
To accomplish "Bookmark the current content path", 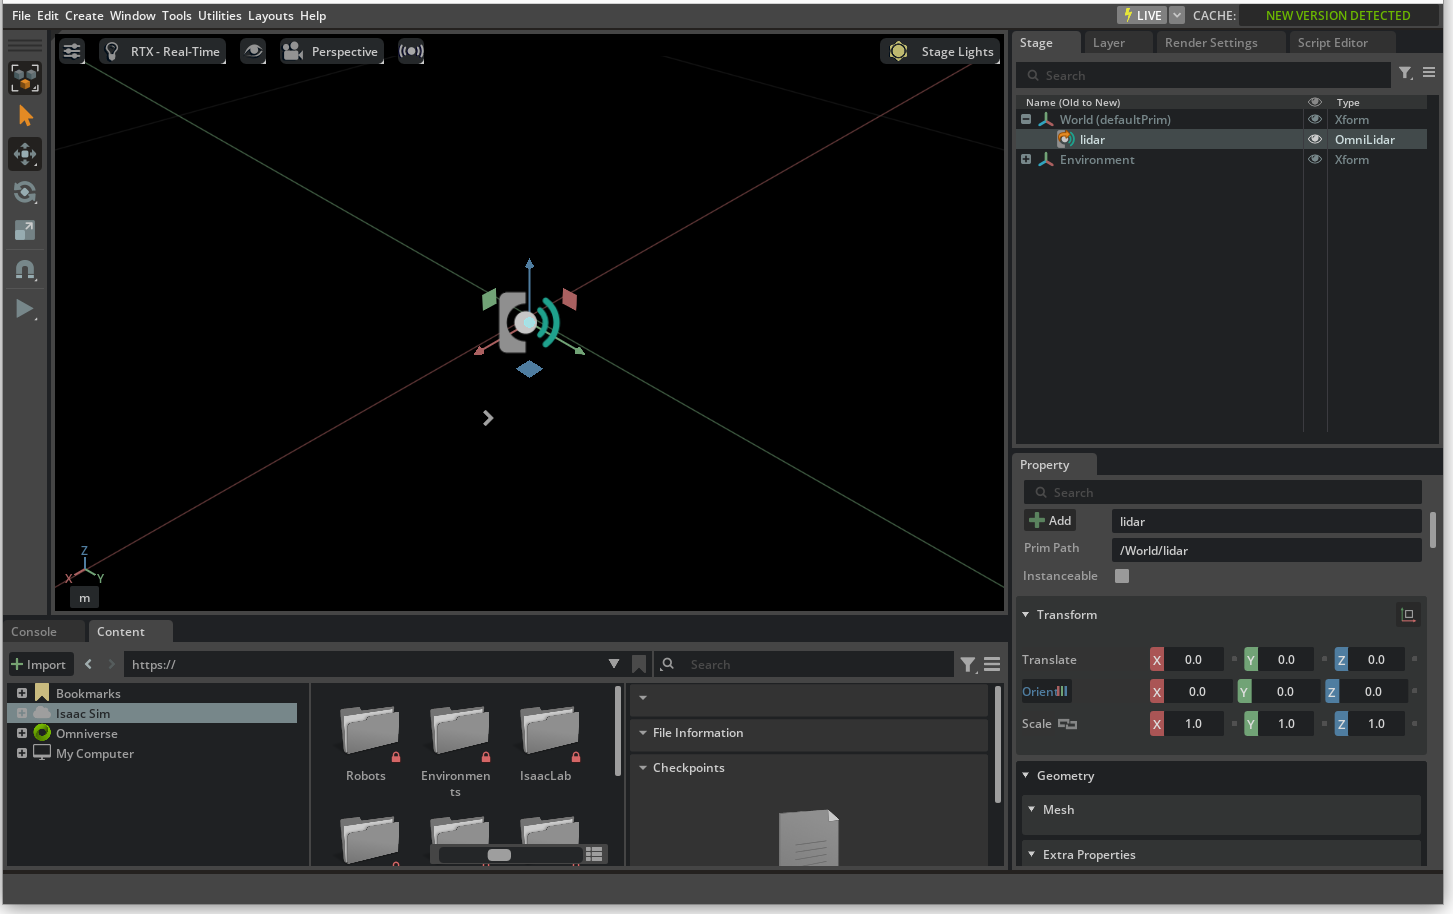I will [639, 664].
